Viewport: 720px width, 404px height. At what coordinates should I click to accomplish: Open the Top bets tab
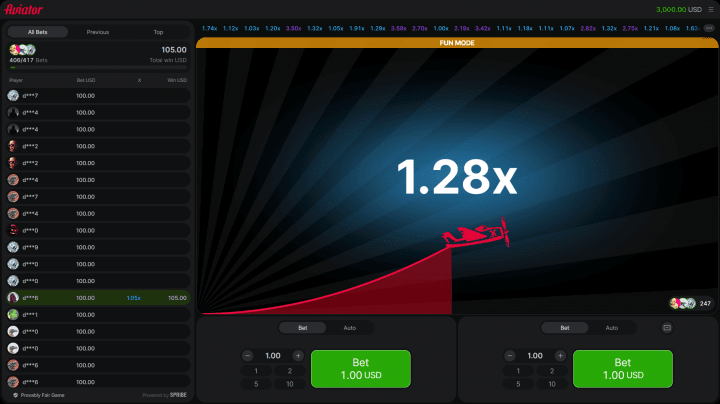click(x=158, y=32)
